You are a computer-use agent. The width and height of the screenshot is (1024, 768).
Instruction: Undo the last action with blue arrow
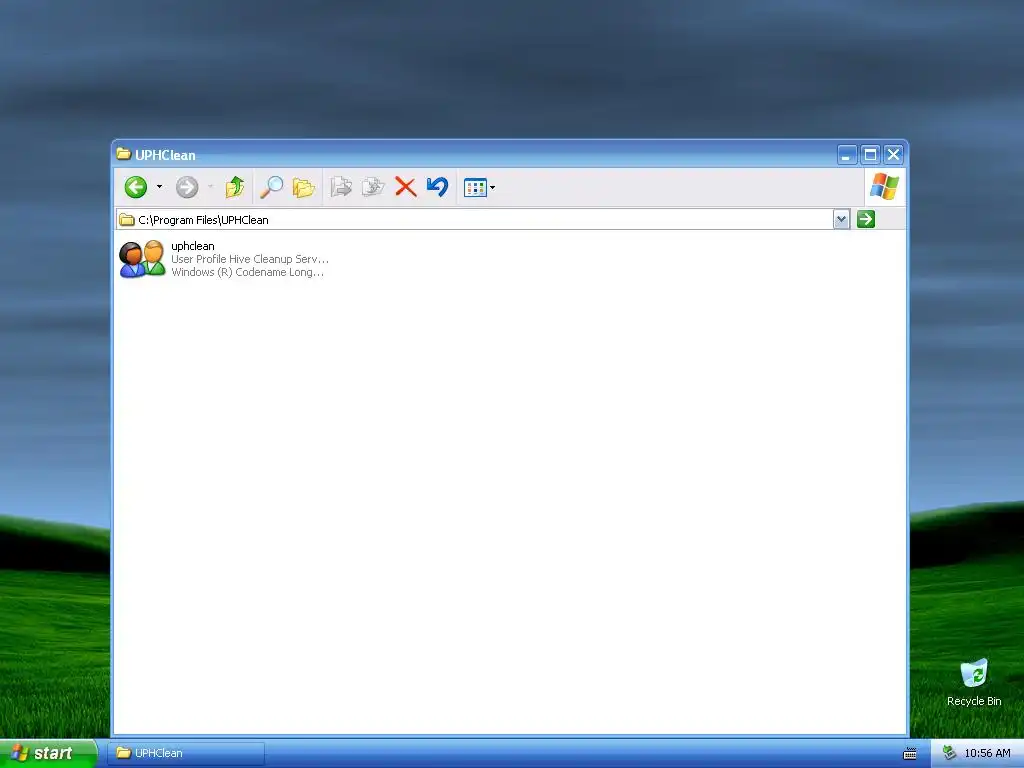[x=438, y=187]
